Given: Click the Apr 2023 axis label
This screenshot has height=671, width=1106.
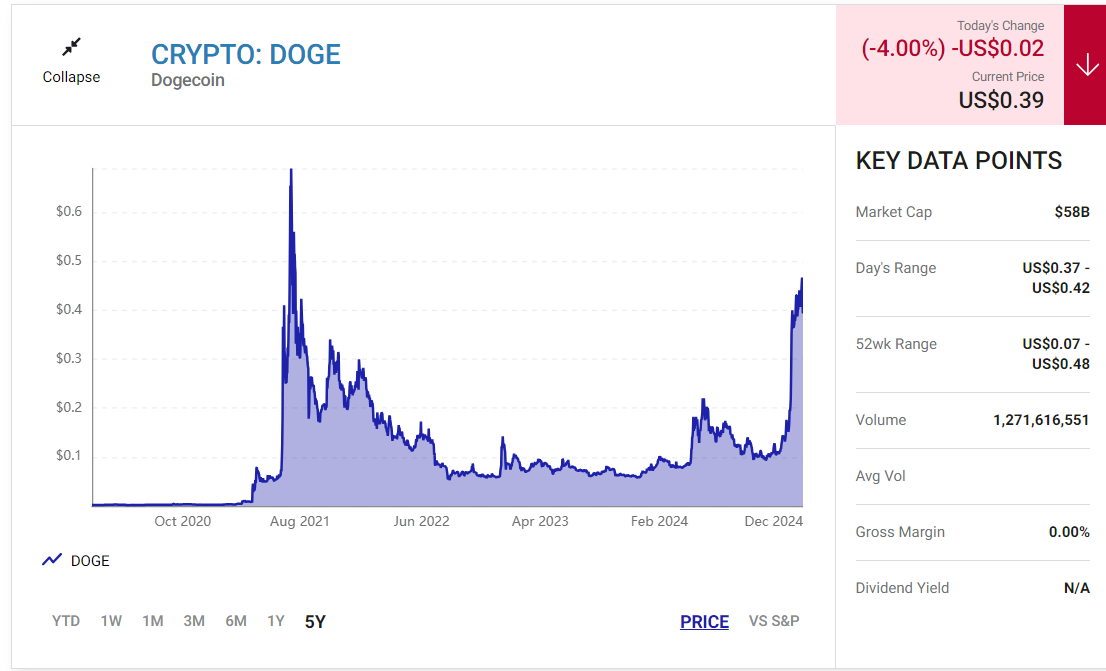Looking at the screenshot, I should click(540, 521).
